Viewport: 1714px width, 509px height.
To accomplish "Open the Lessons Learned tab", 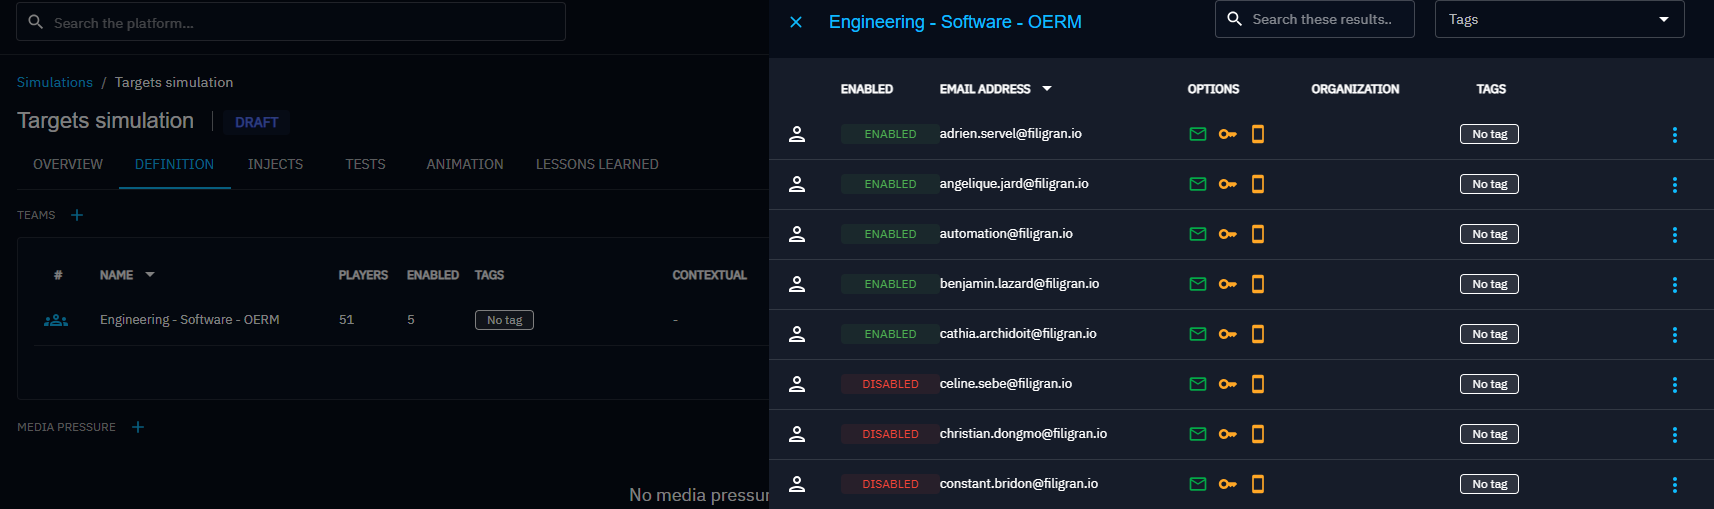I will (597, 164).
